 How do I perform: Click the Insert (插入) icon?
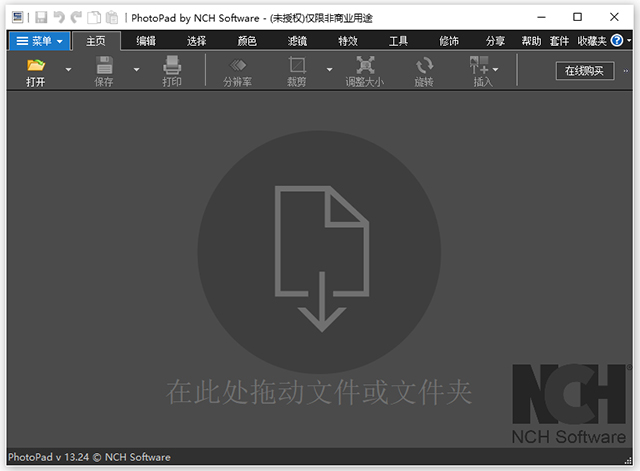pyautogui.click(x=479, y=65)
